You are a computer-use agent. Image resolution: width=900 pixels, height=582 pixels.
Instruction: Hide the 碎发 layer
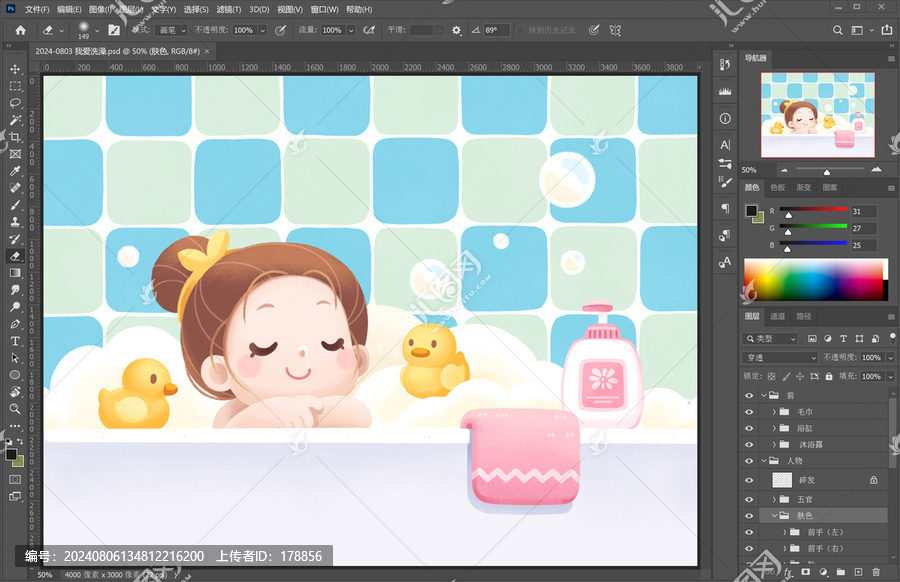pyautogui.click(x=749, y=480)
